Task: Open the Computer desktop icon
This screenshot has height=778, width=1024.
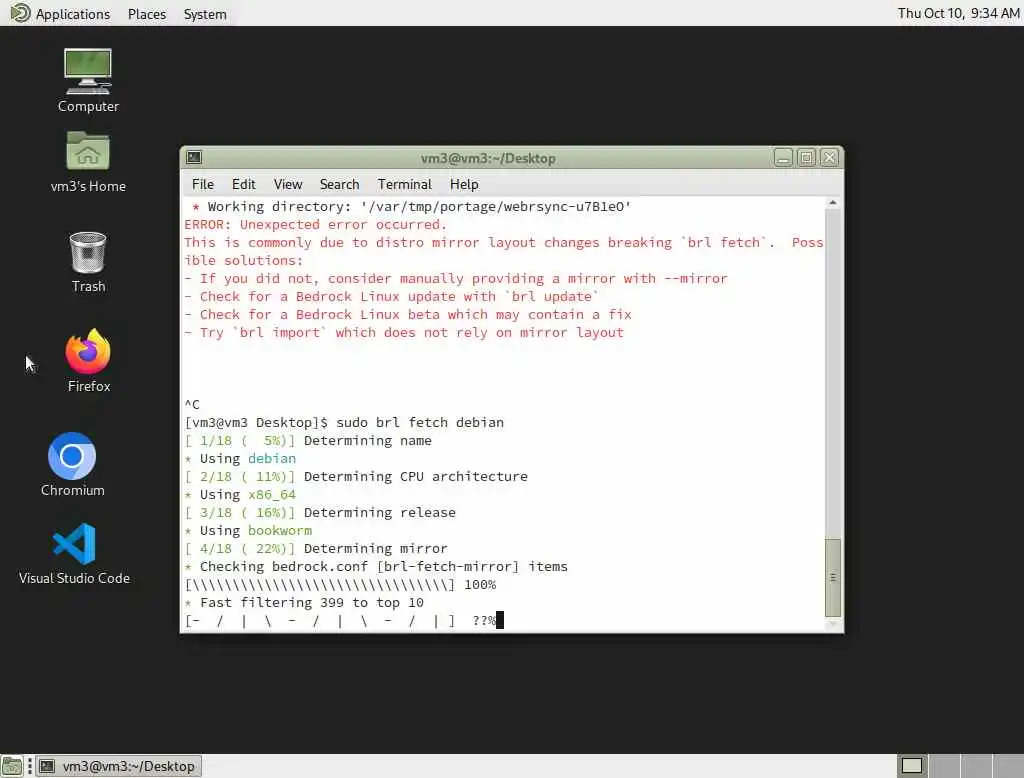Action: pos(88,80)
